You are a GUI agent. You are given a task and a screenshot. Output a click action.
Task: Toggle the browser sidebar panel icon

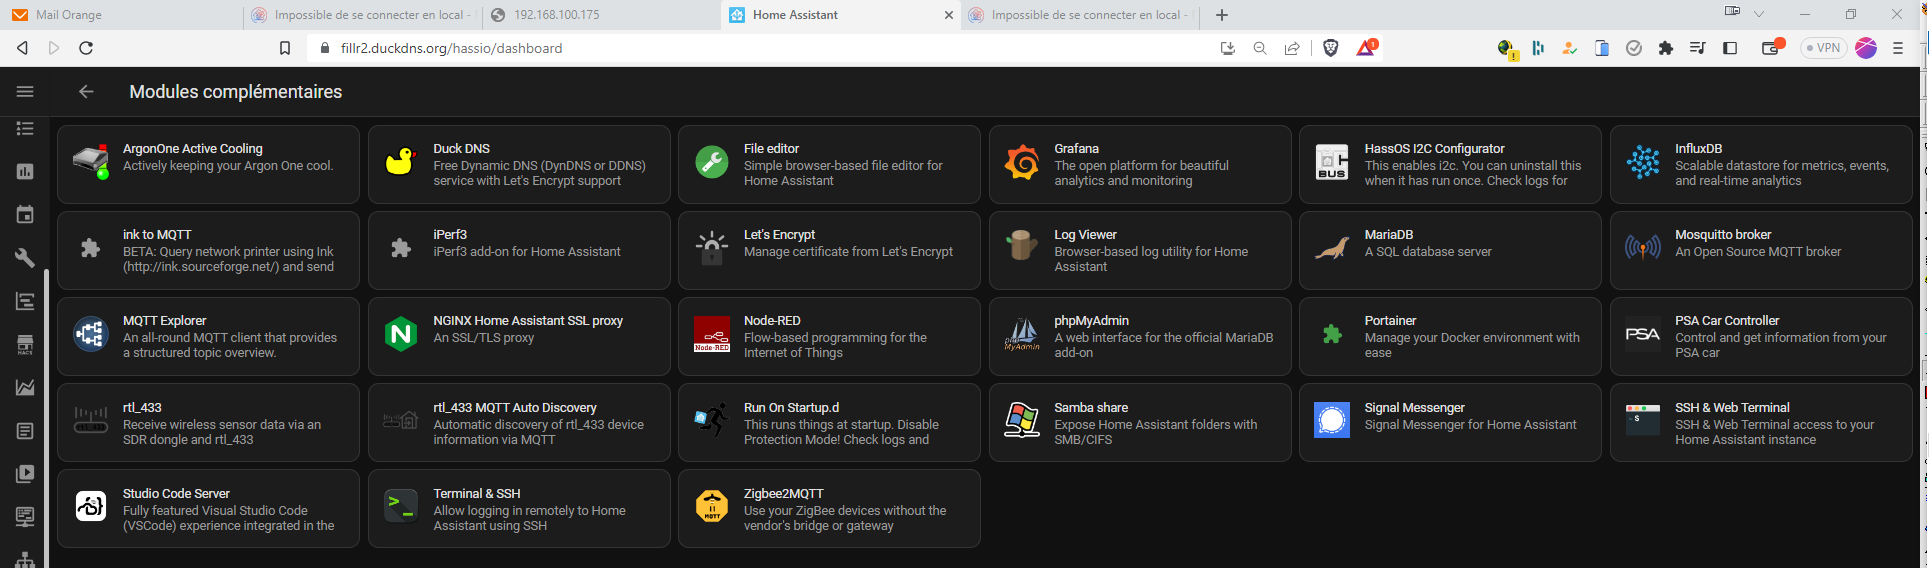point(1730,48)
